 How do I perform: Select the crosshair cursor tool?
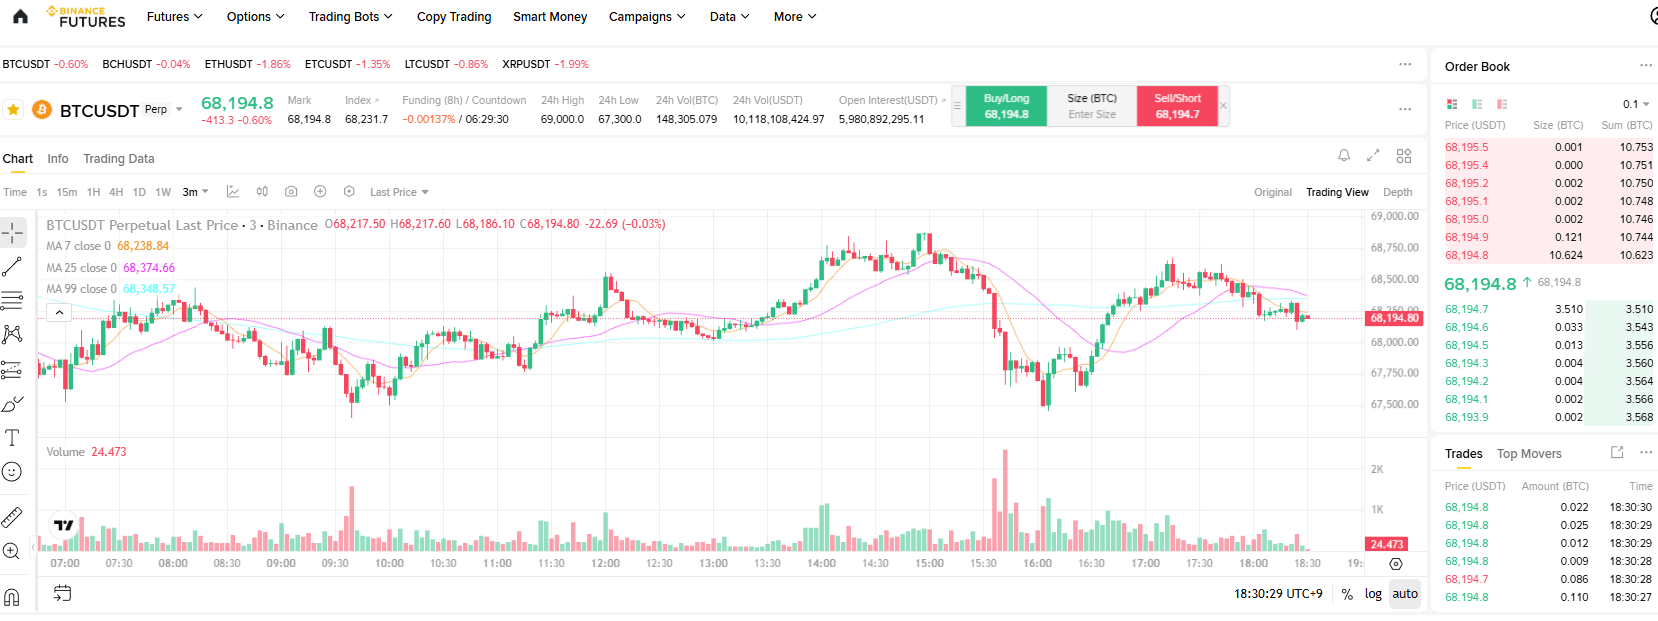tap(12, 233)
